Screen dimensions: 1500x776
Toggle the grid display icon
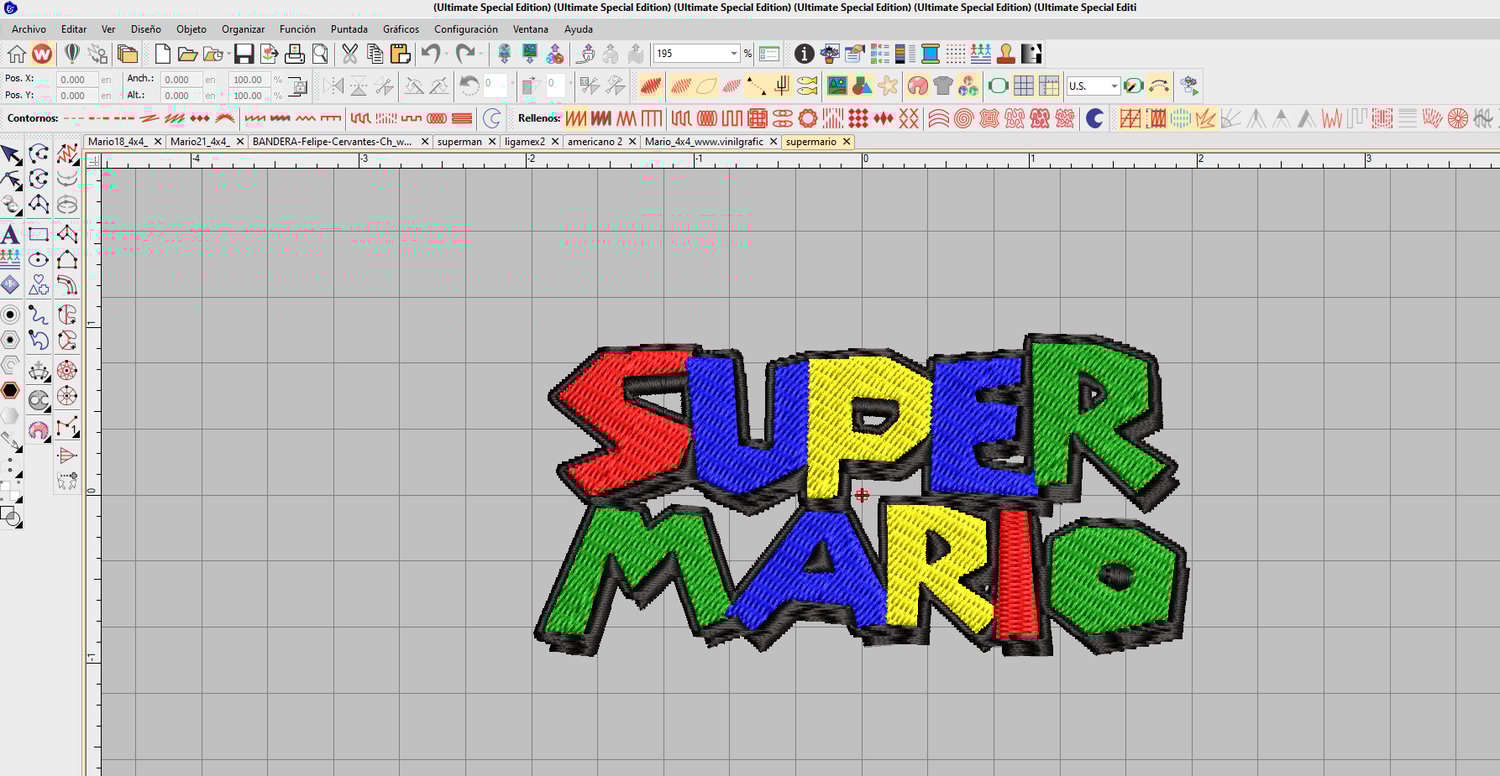1023,86
